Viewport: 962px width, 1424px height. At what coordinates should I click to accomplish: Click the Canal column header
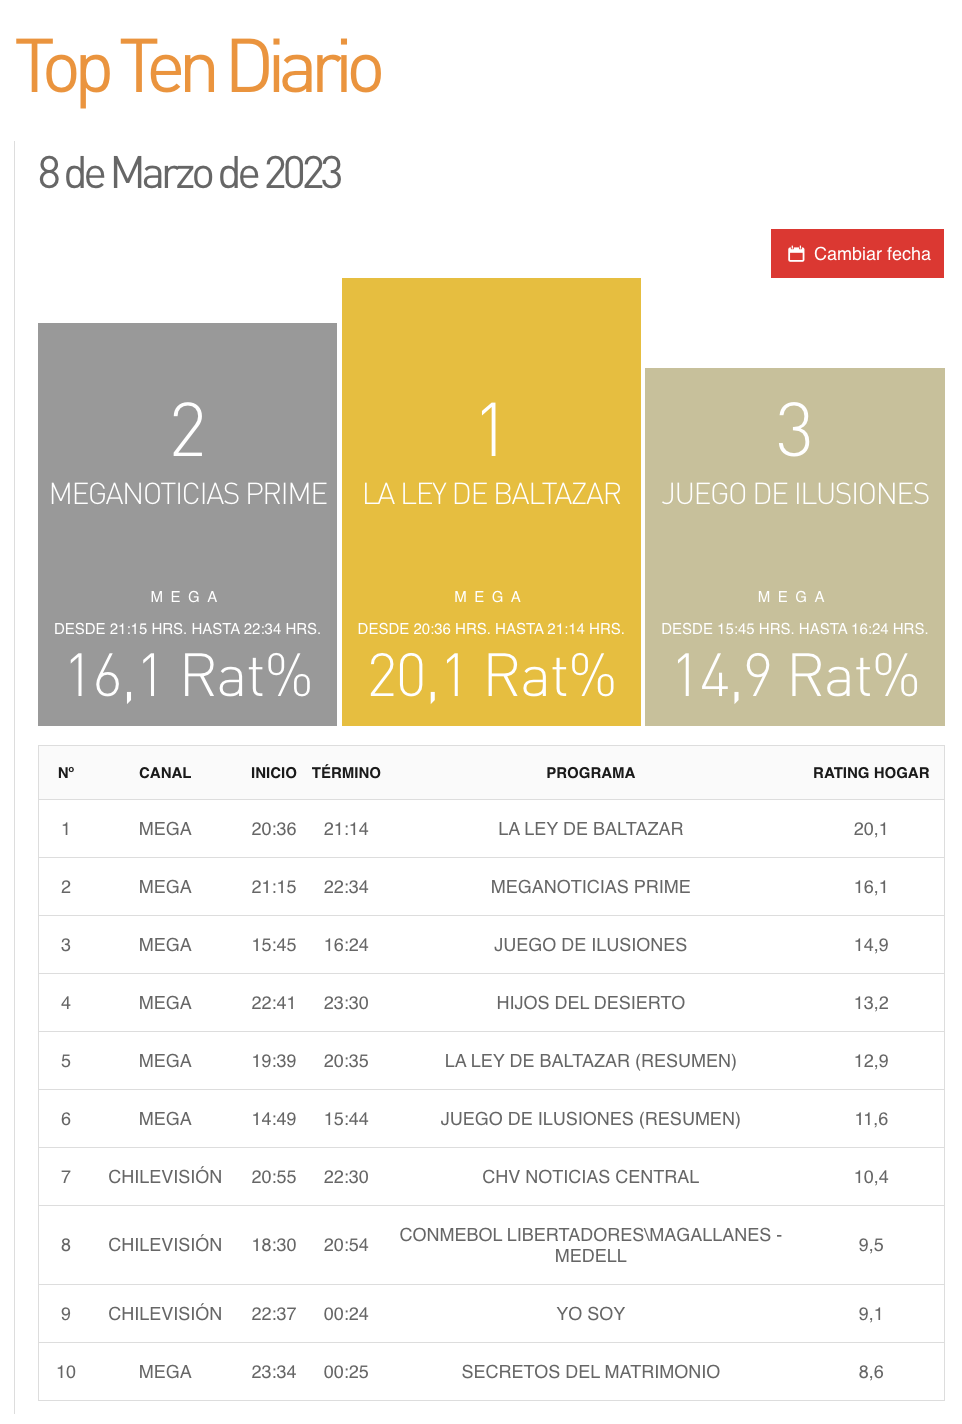(165, 773)
